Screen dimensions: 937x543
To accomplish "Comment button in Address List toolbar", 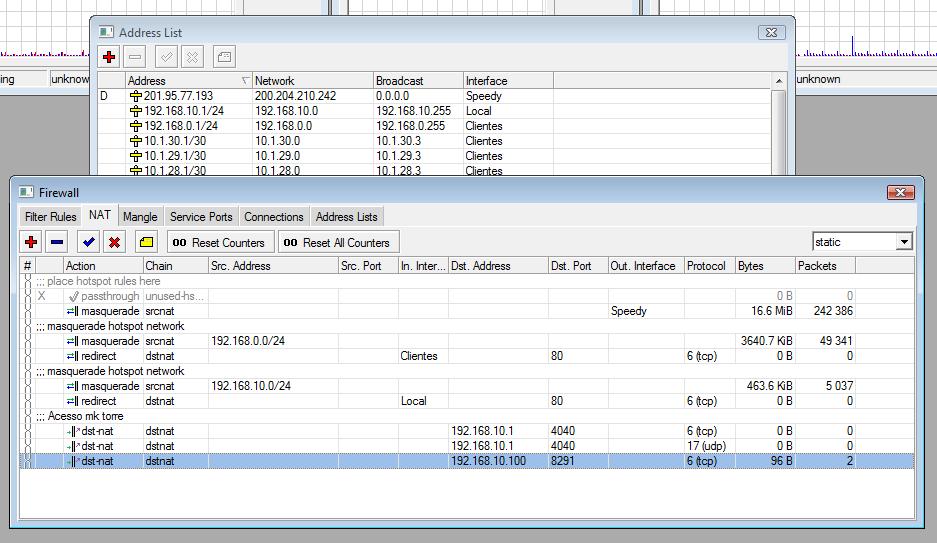I will (224, 57).
